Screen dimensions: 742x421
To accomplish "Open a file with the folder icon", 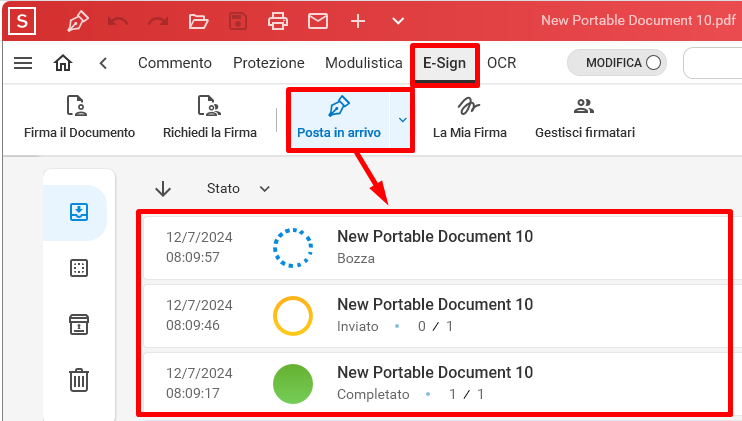I will coord(198,21).
